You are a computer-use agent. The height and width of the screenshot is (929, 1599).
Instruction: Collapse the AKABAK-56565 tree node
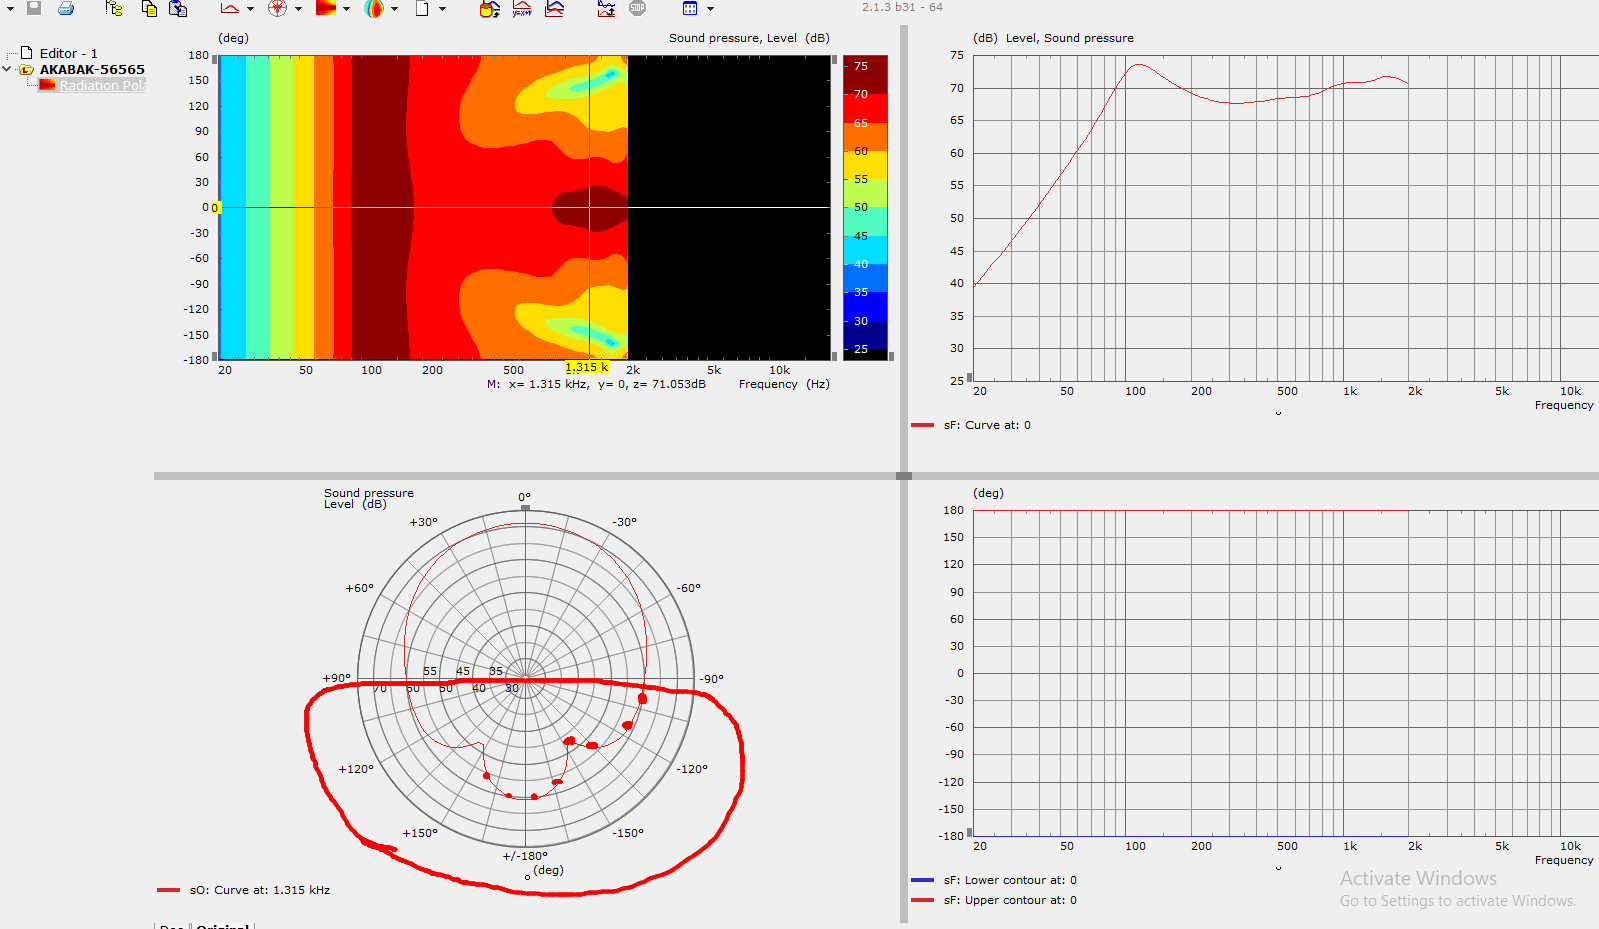click(7, 69)
